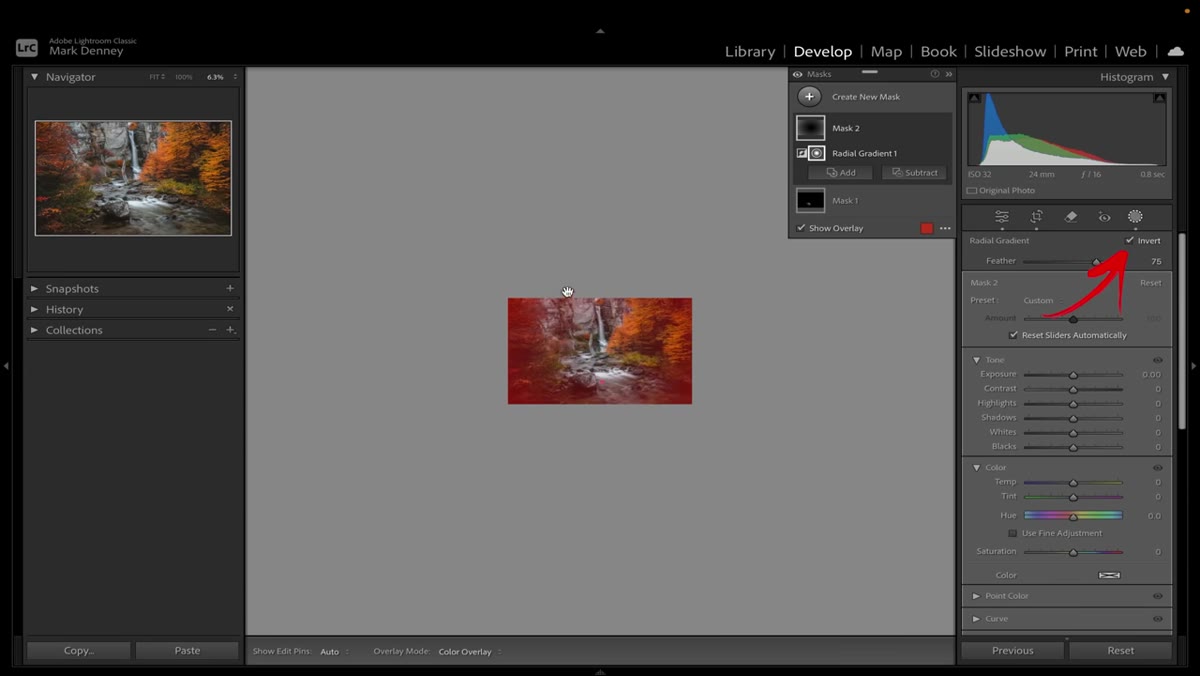Click the Feather slider handle
Screen dimensions: 1200x676
[1096, 261]
